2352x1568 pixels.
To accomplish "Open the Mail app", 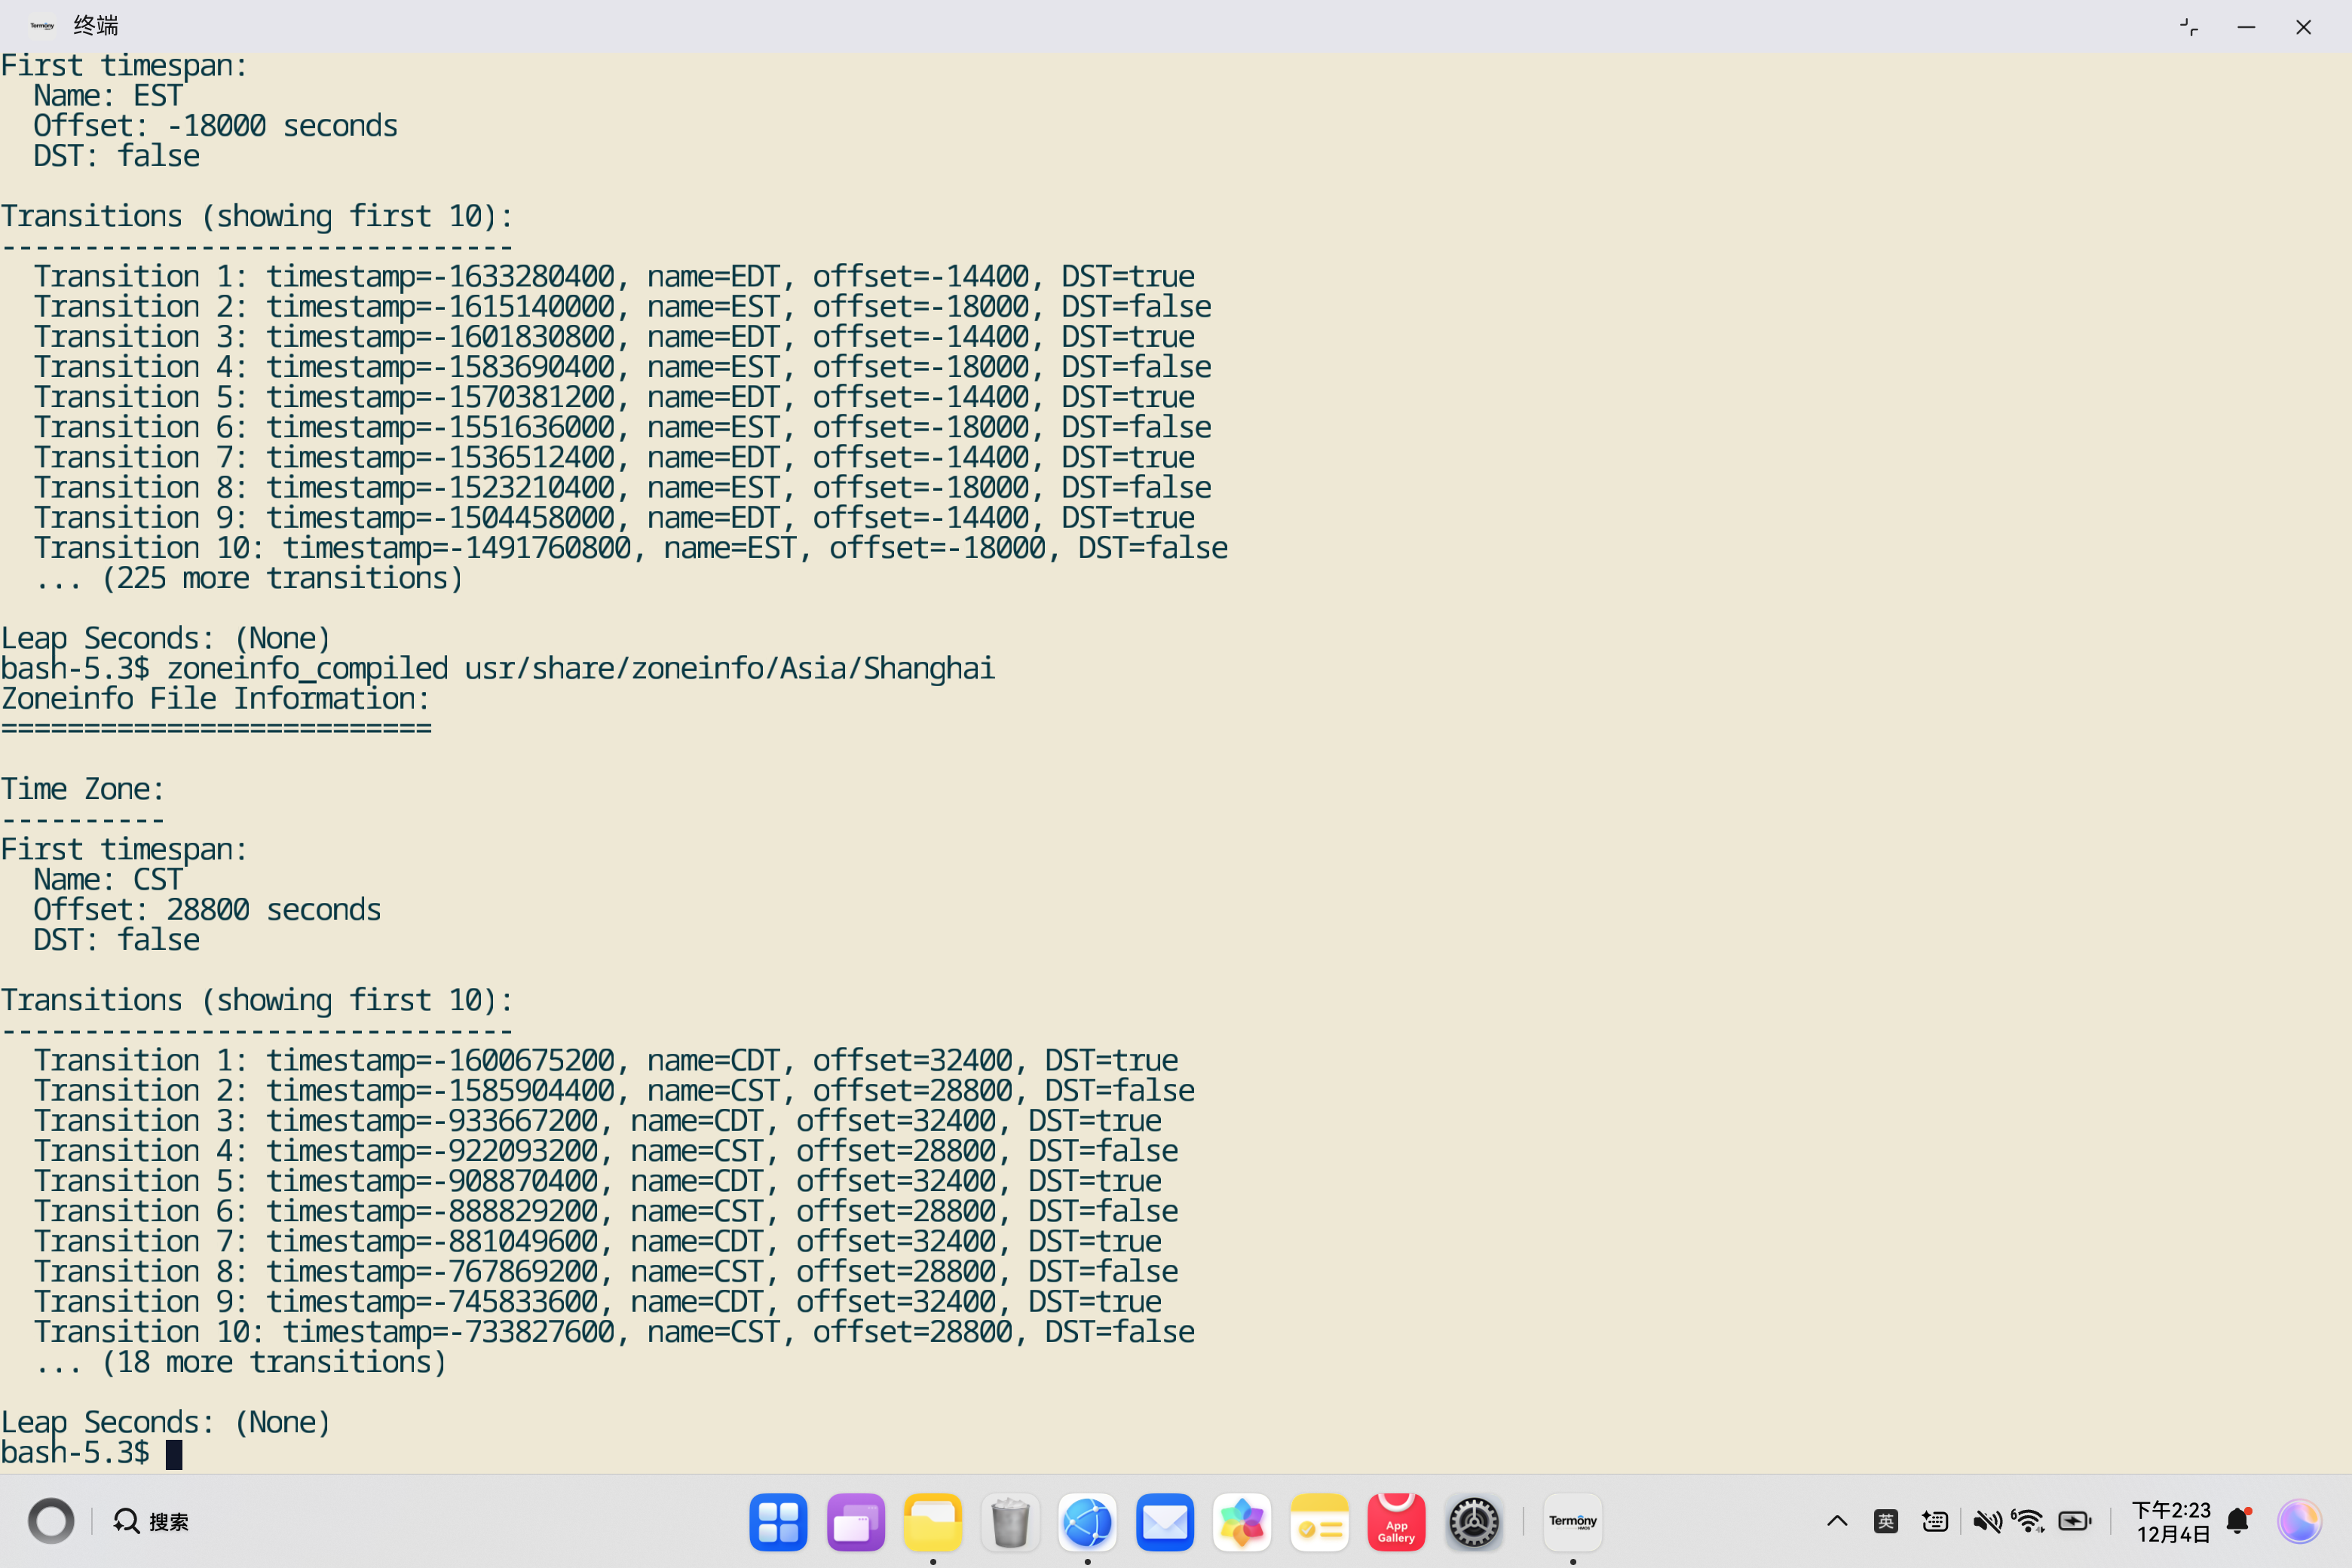I will (x=1165, y=1522).
